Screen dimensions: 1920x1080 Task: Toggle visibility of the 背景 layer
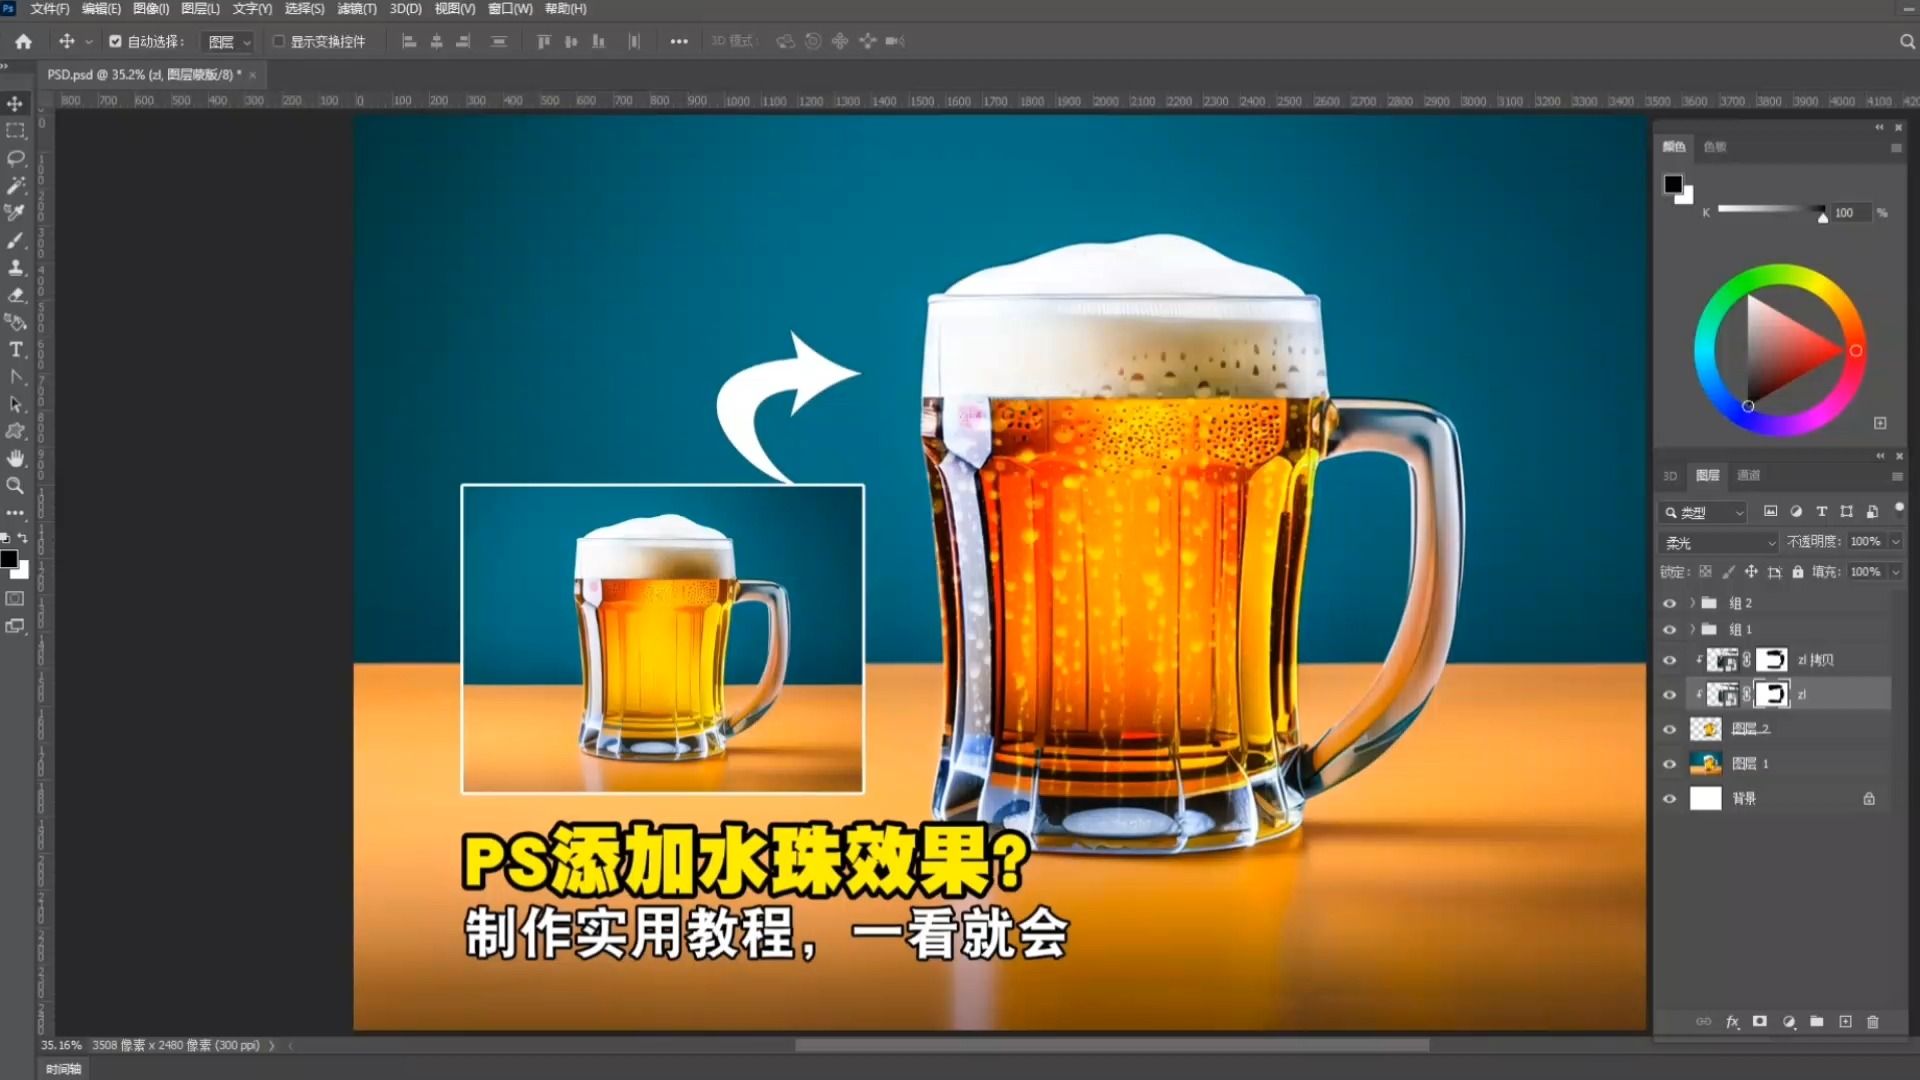(x=1670, y=798)
